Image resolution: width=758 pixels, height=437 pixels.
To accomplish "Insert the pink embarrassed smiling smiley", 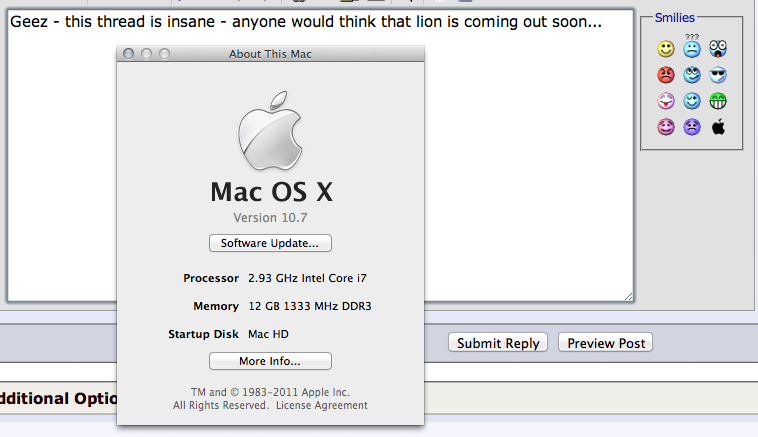I will pyautogui.click(x=666, y=127).
